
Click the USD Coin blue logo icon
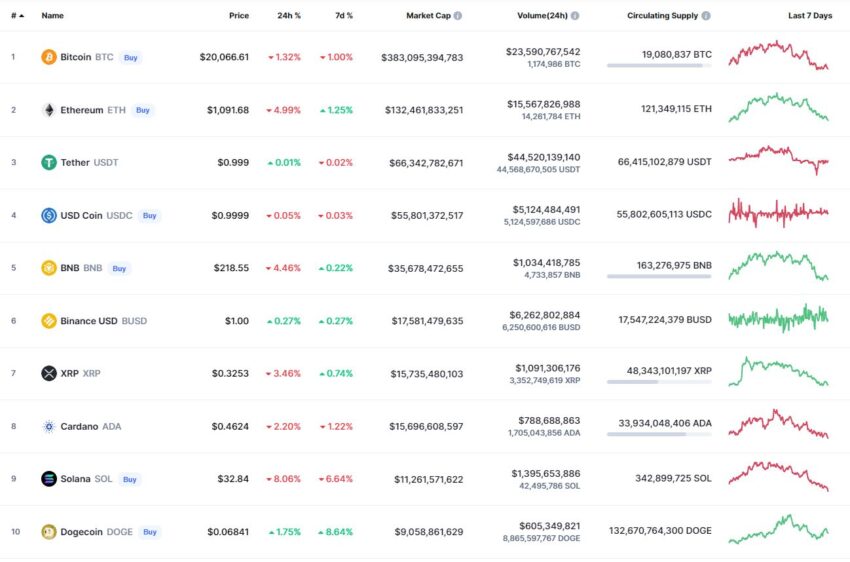tap(49, 215)
